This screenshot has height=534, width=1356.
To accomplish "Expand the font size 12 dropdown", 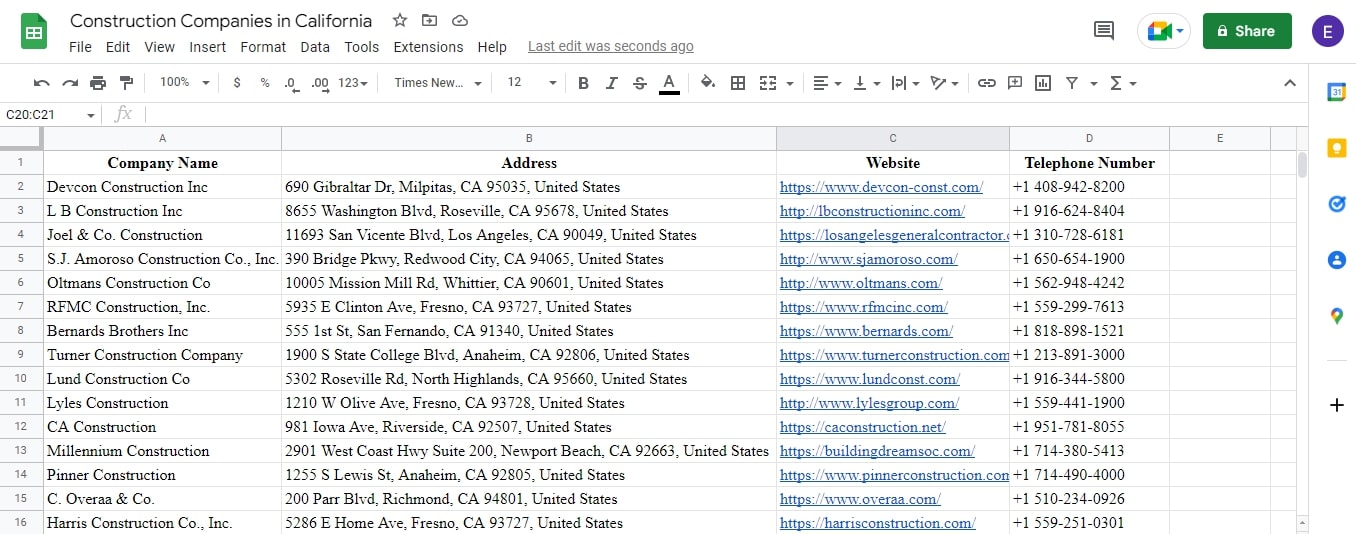I will [x=531, y=83].
